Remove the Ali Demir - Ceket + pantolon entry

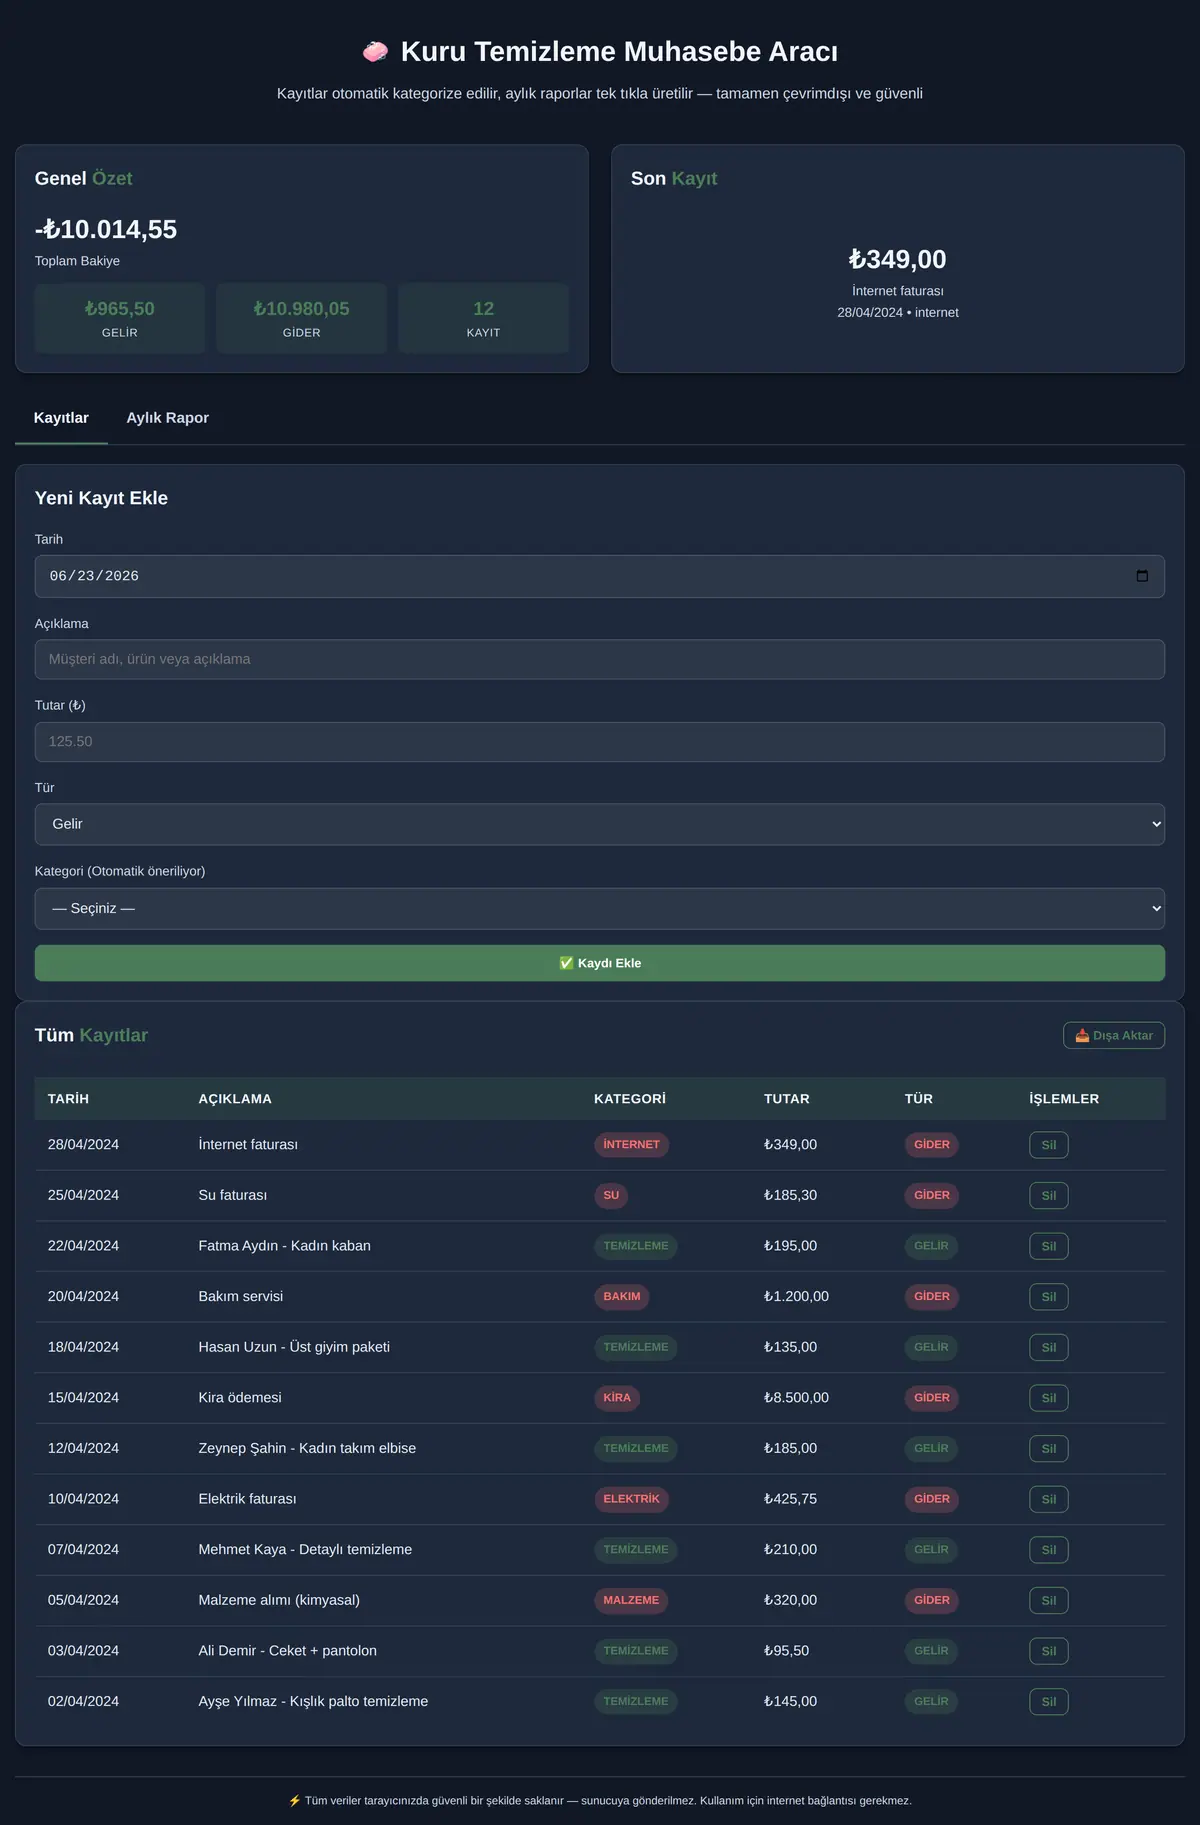coord(1048,1651)
